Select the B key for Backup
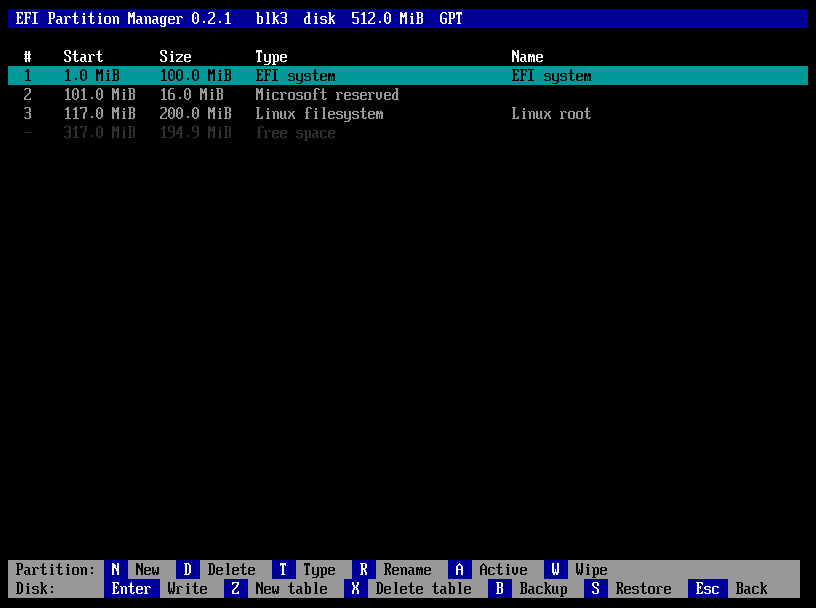This screenshot has width=816, height=608. click(500, 589)
